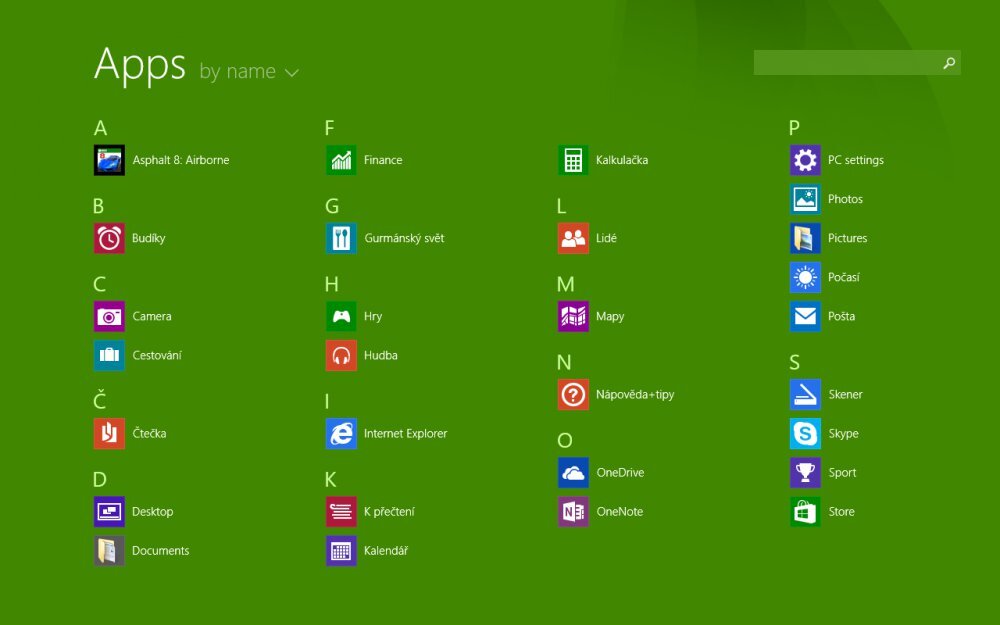This screenshot has height=625, width=1000.
Task: Open the Hudba headphones icon
Action: point(341,355)
